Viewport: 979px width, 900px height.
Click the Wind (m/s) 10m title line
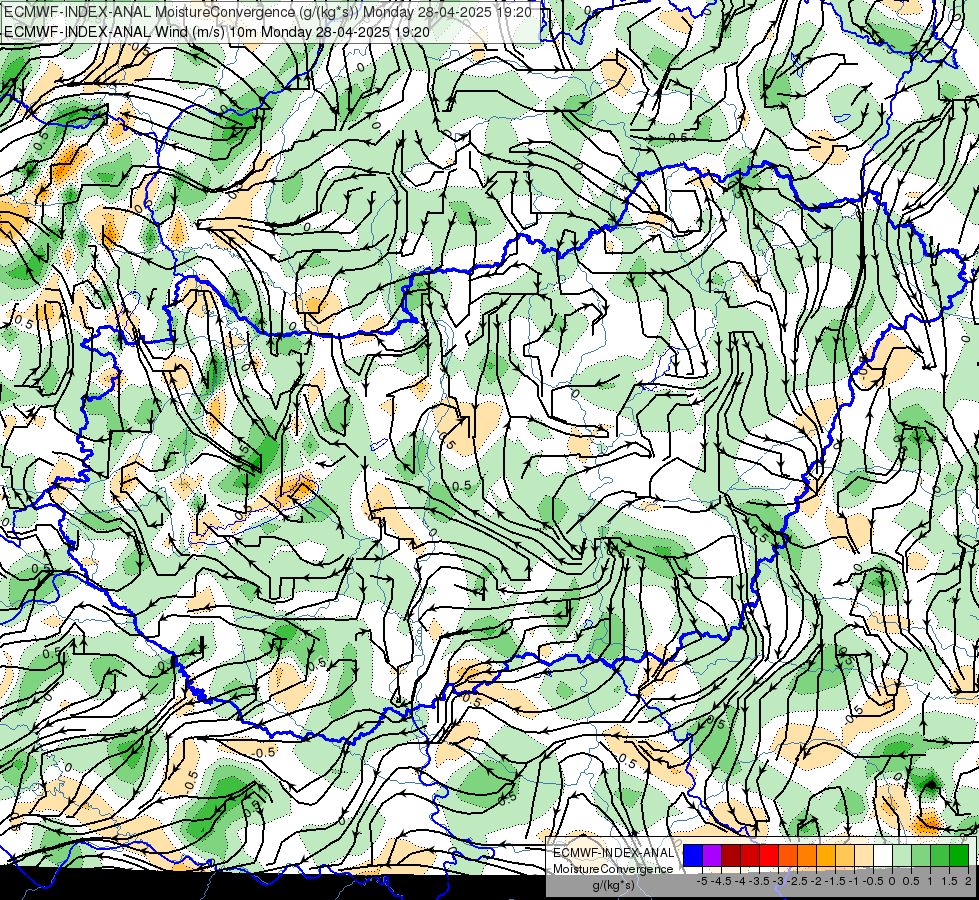coord(217,31)
